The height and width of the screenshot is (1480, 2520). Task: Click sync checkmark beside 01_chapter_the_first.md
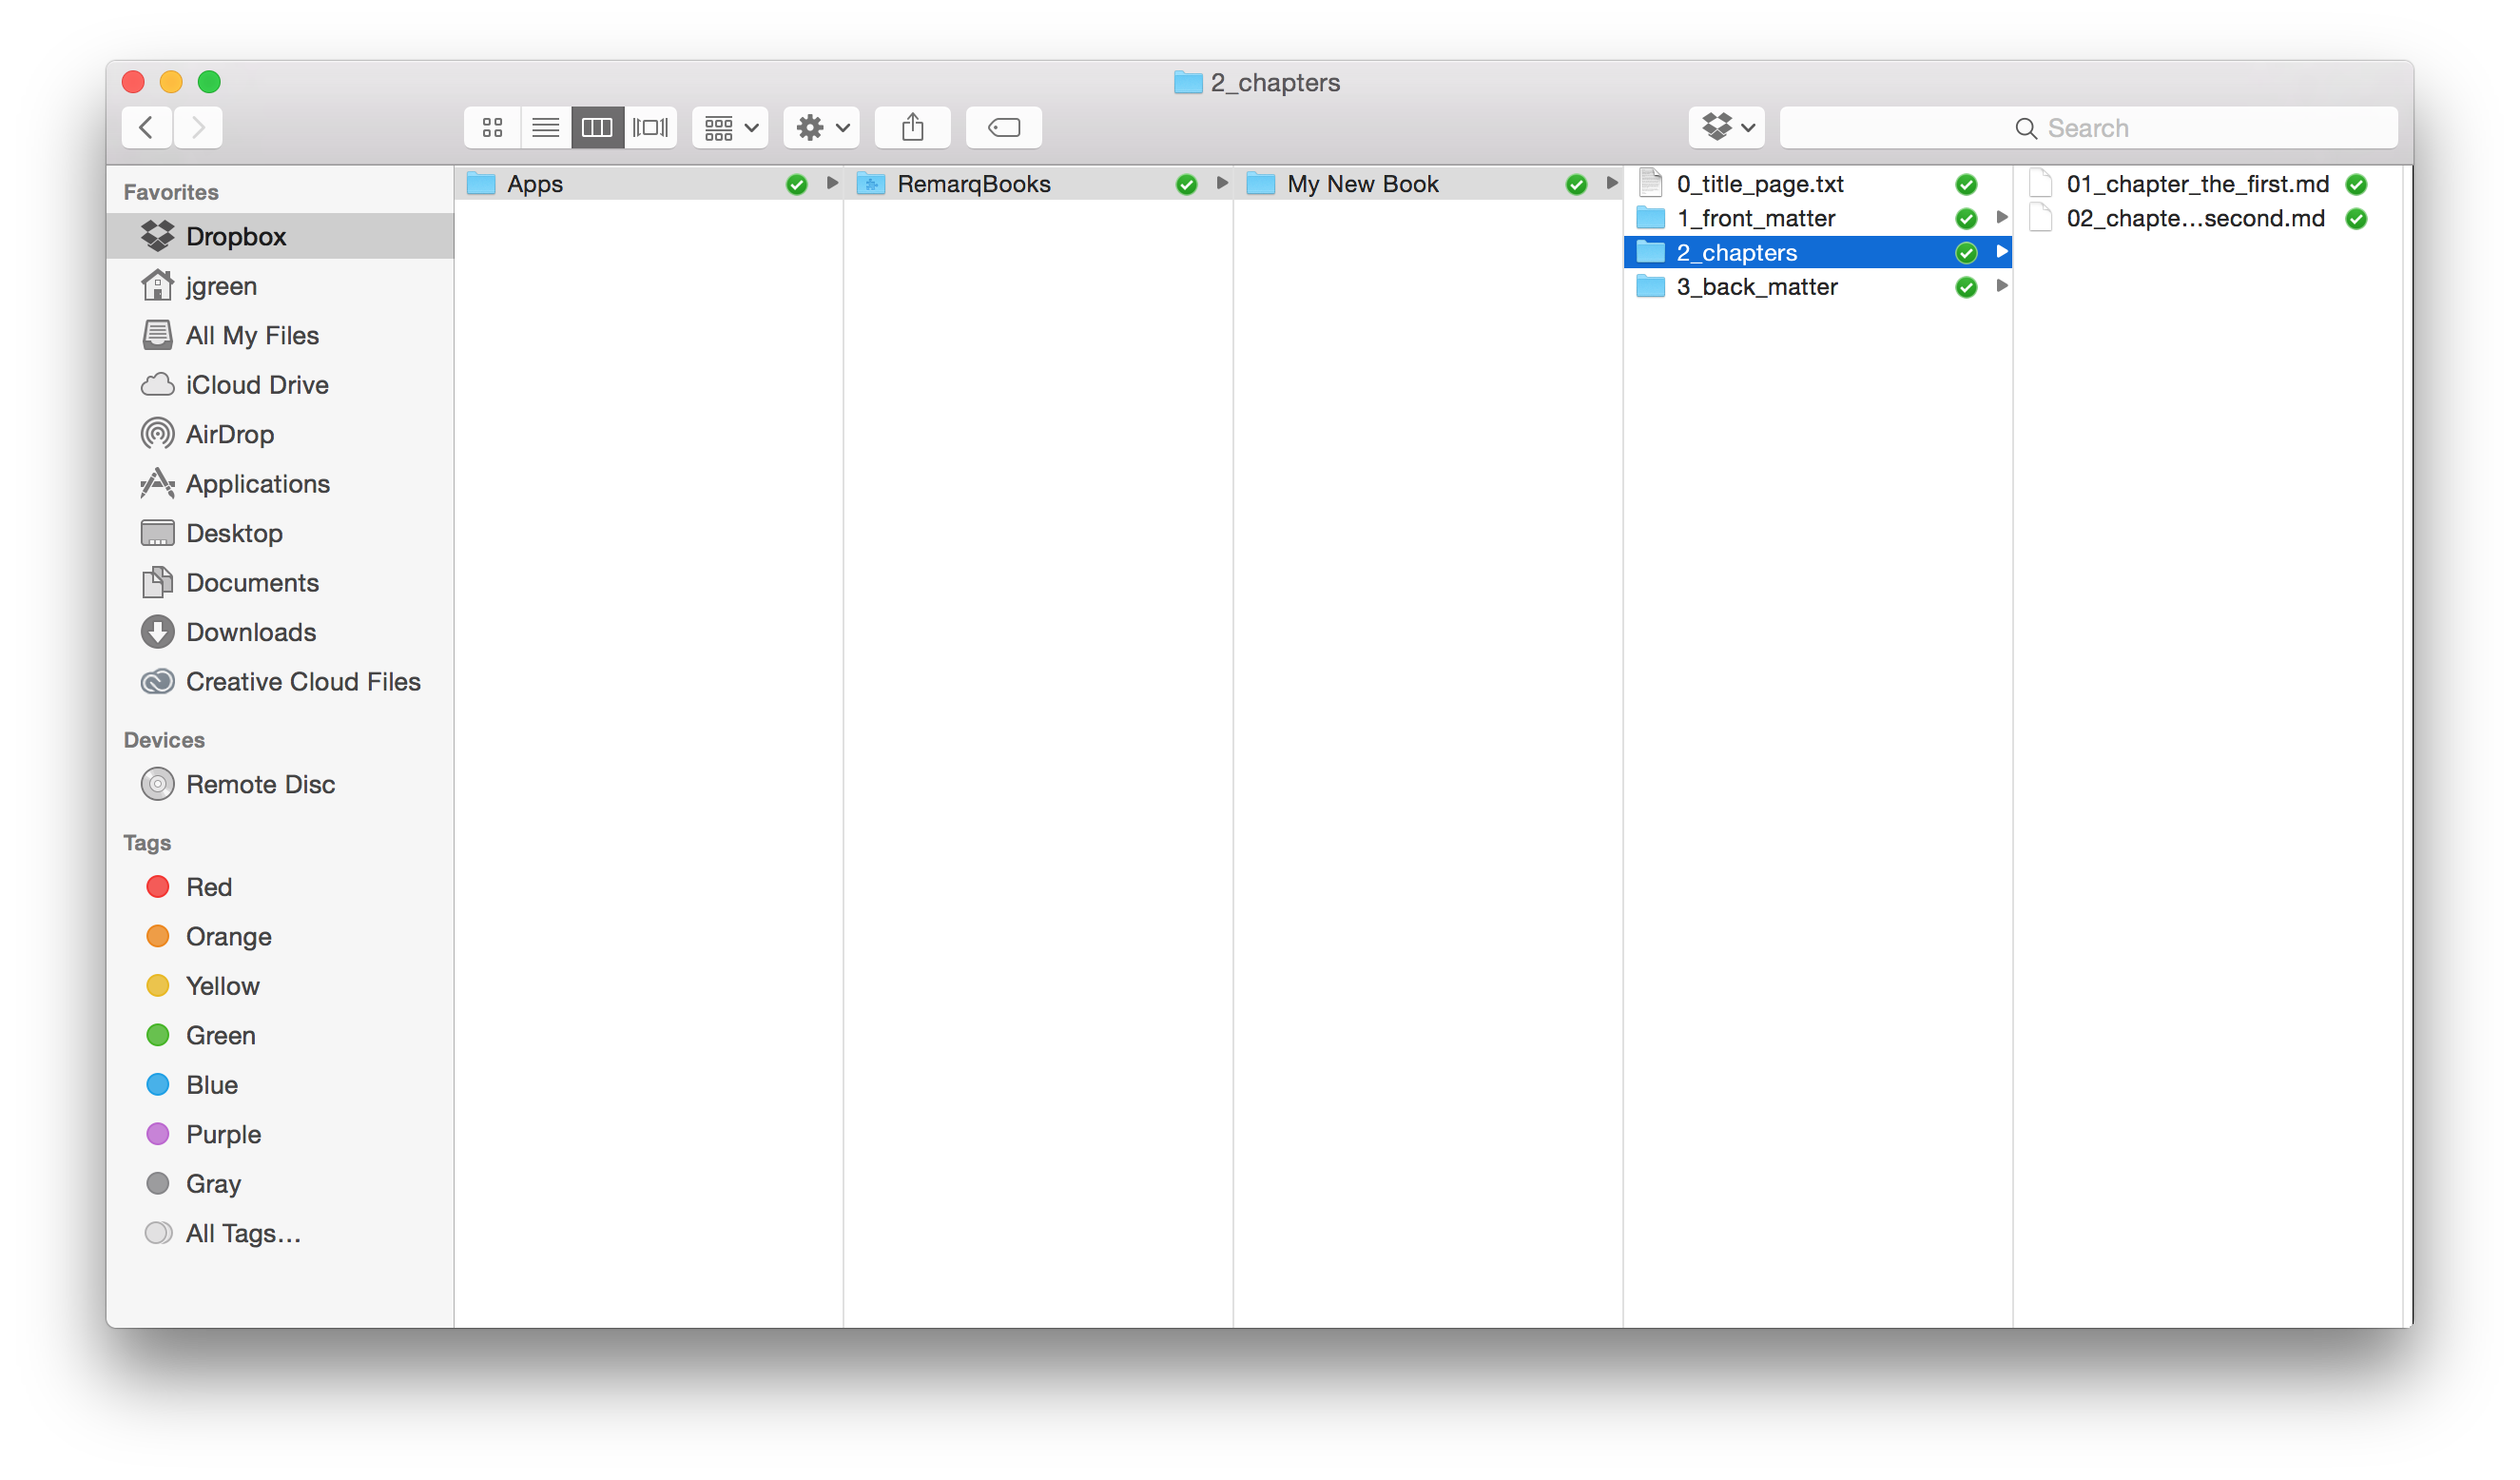click(x=2356, y=184)
